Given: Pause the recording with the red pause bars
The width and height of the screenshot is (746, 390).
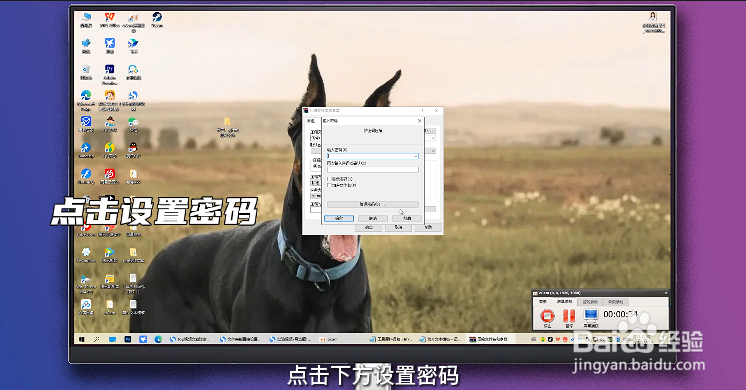Looking at the screenshot, I should tap(569, 317).
